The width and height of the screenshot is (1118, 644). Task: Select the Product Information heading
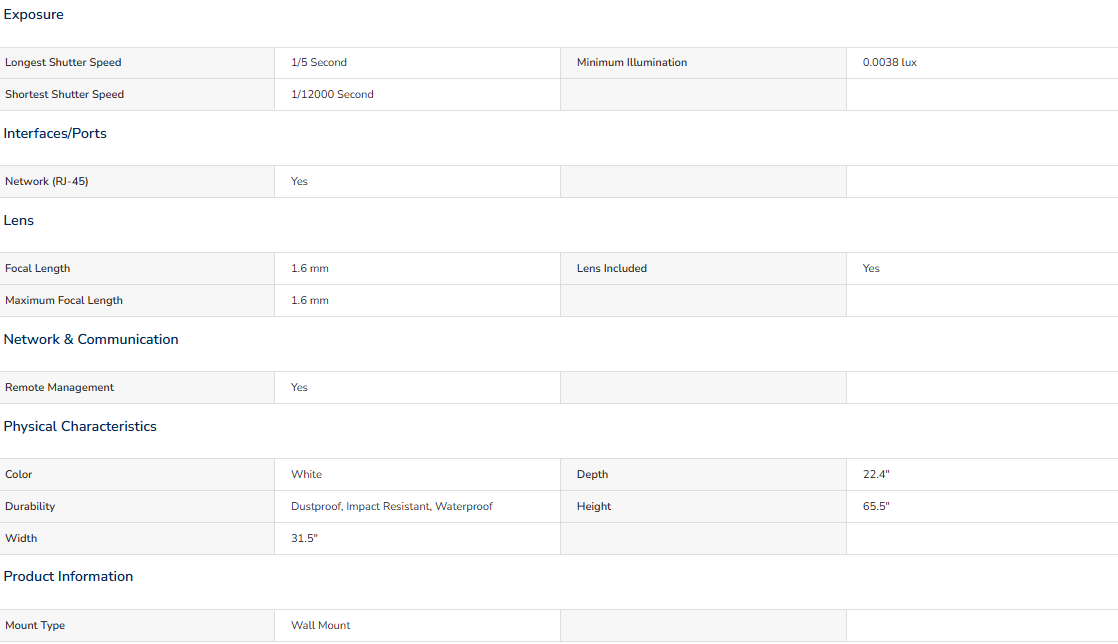(x=68, y=576)
